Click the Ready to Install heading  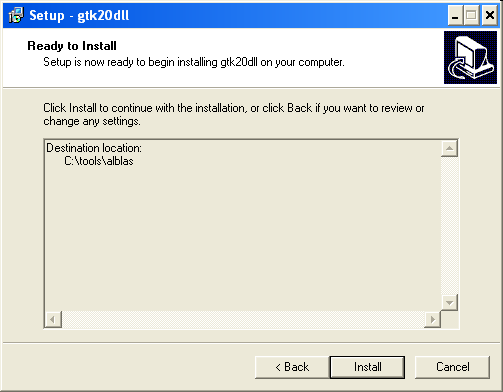pos(72,46)
